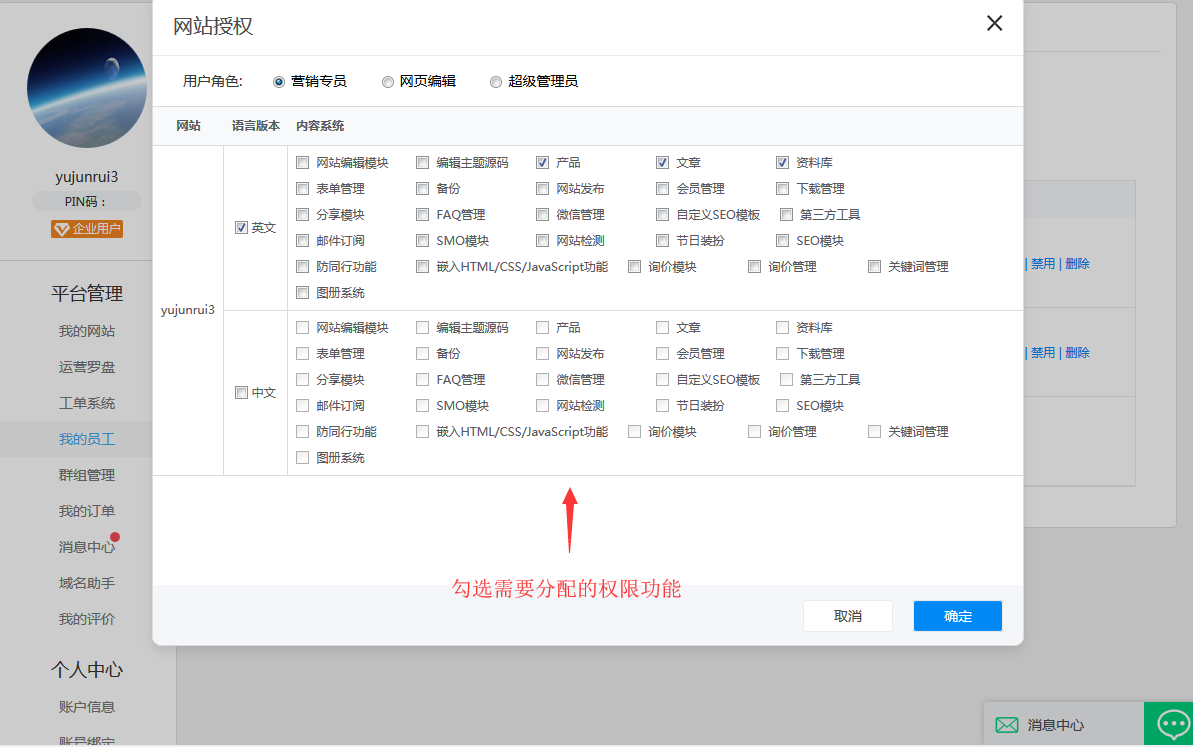Select the 网页编辑 user role
Image resolution: width=1193 pixels, height=747 pixels.
388,82
